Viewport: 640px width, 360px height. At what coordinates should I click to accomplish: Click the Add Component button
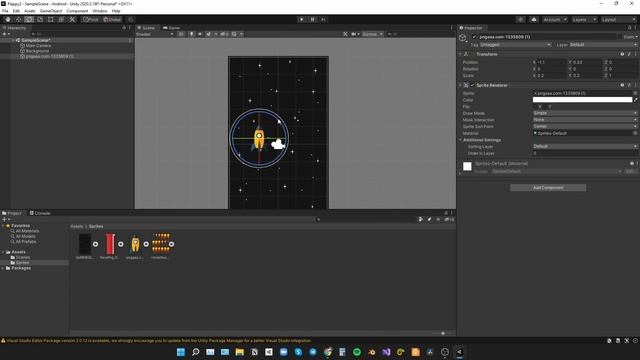pyautogui.click(x=548, y=188)
